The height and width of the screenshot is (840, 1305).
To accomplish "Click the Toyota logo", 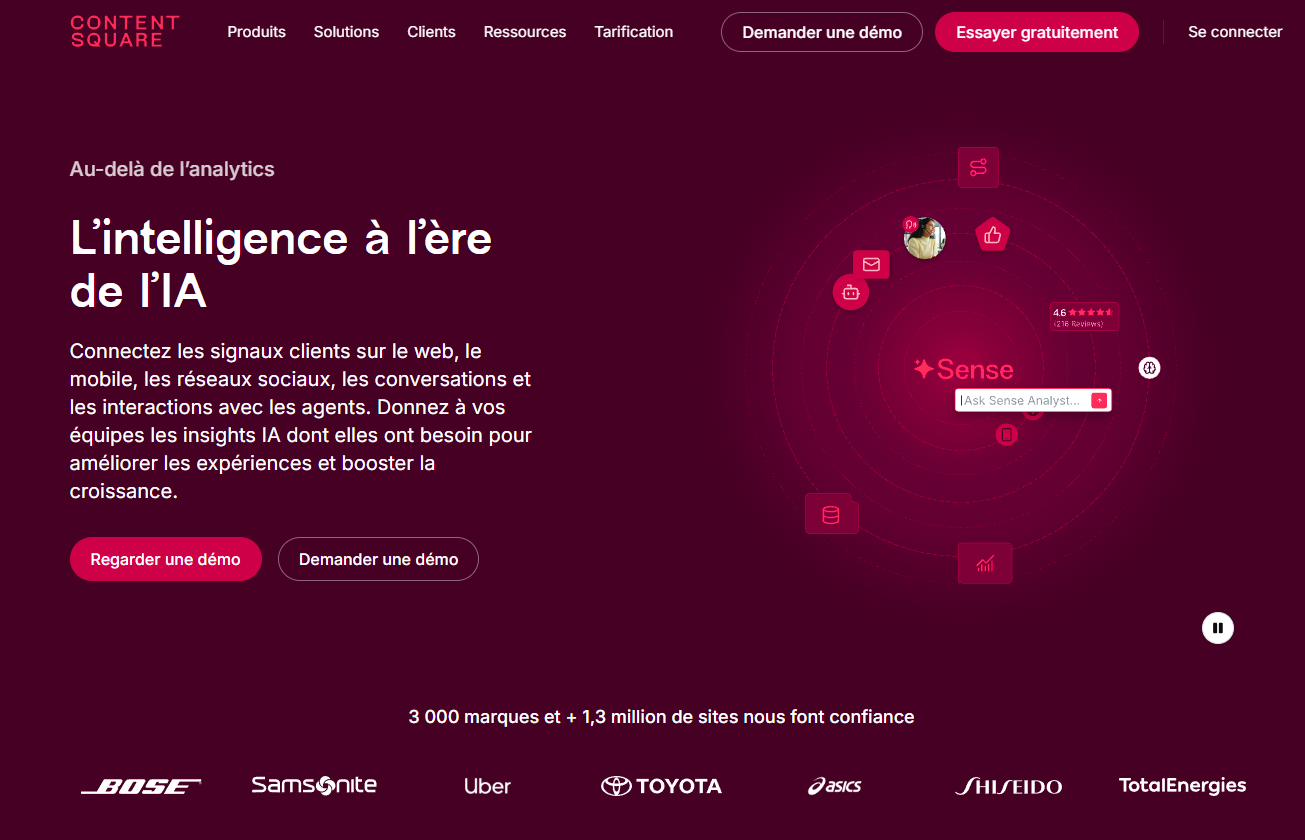I will 661,786.
